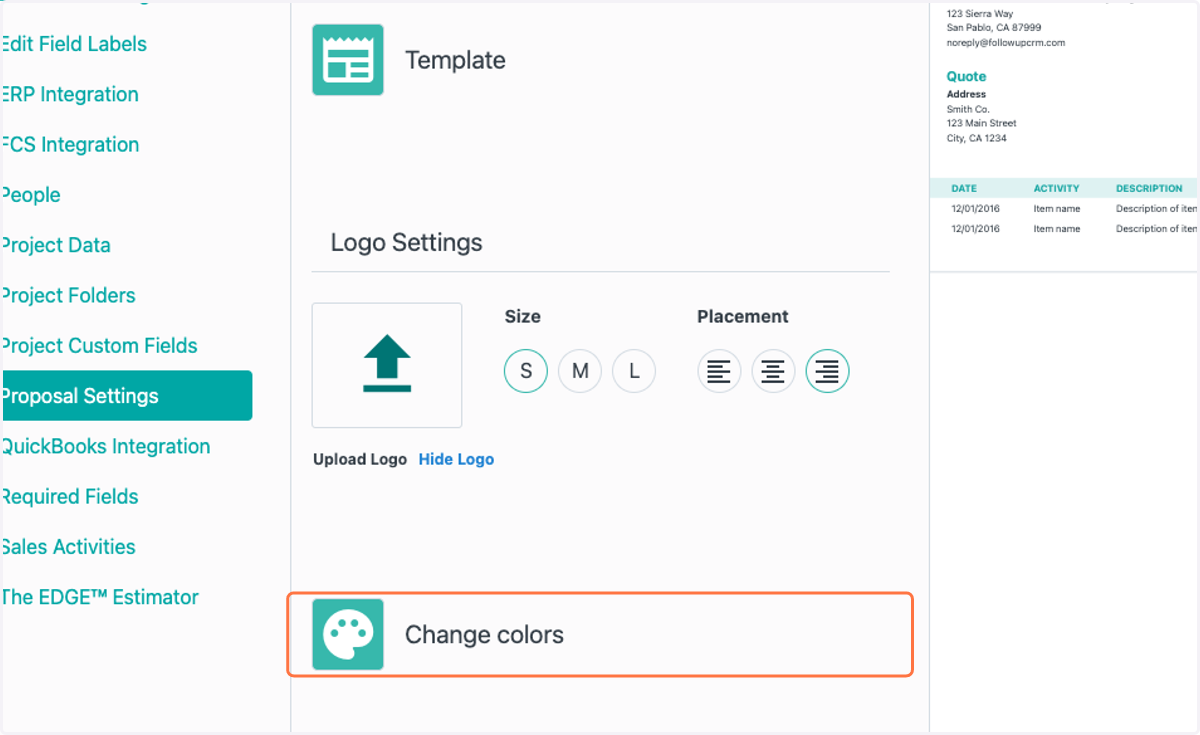
Task: Select center logo placement
Action: 773,372
